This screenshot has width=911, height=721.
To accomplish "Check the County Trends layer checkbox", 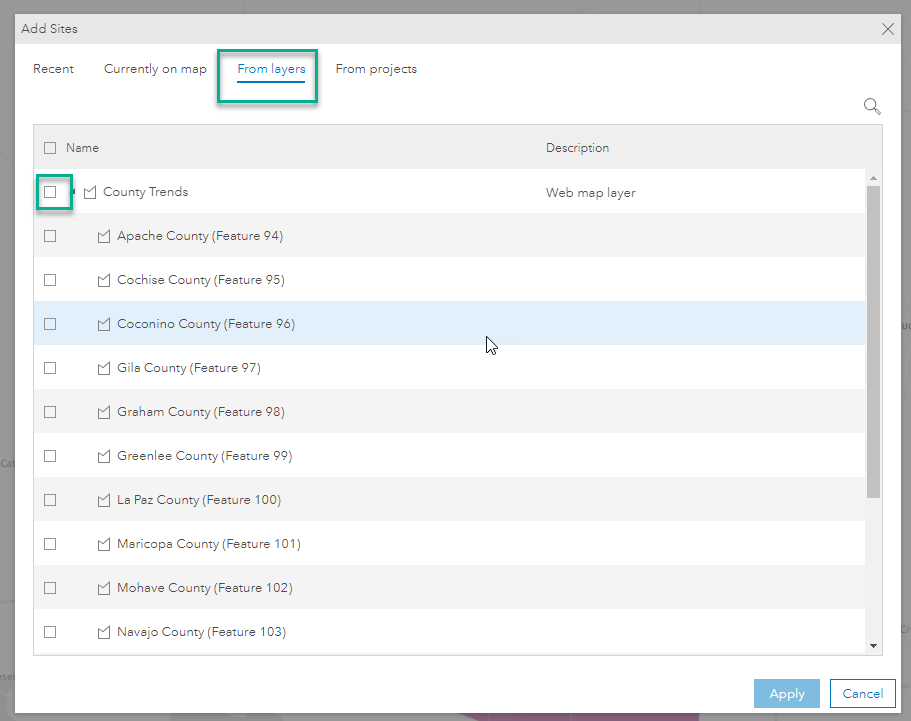I will pyautogui.click(x=50, y=192).
